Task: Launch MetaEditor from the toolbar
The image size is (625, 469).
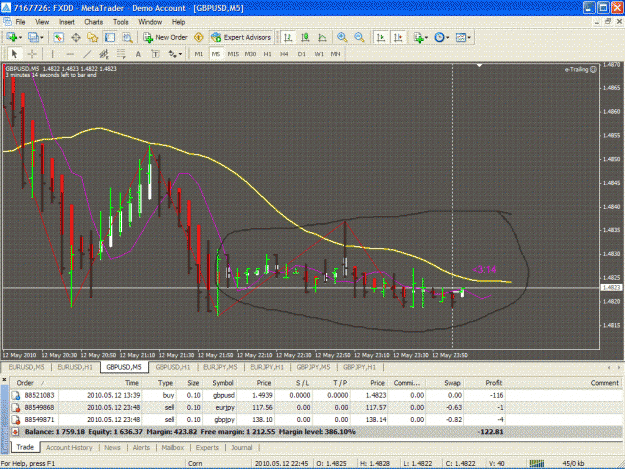Action: click(x=199, y=37)
